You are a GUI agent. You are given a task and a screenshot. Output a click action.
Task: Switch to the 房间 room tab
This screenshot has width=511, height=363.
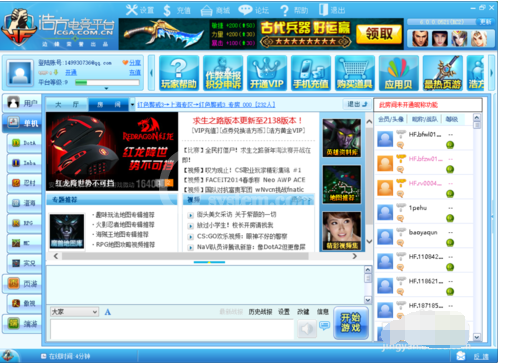pos(109,105)
